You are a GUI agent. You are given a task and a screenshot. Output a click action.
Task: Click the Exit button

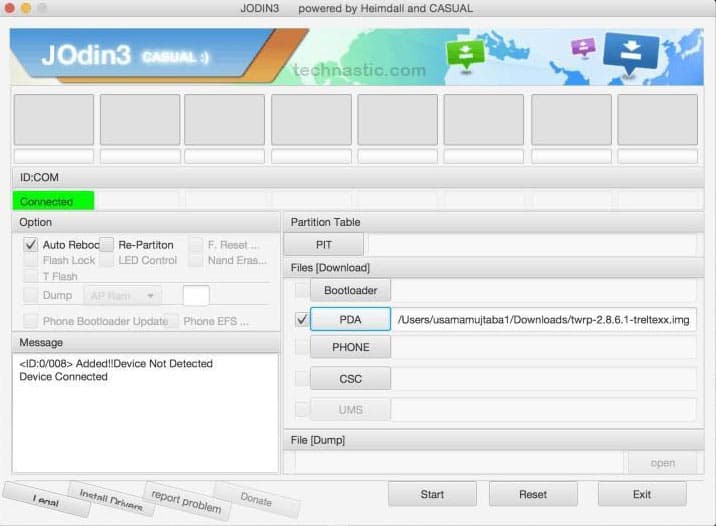[x=642, y=494]
